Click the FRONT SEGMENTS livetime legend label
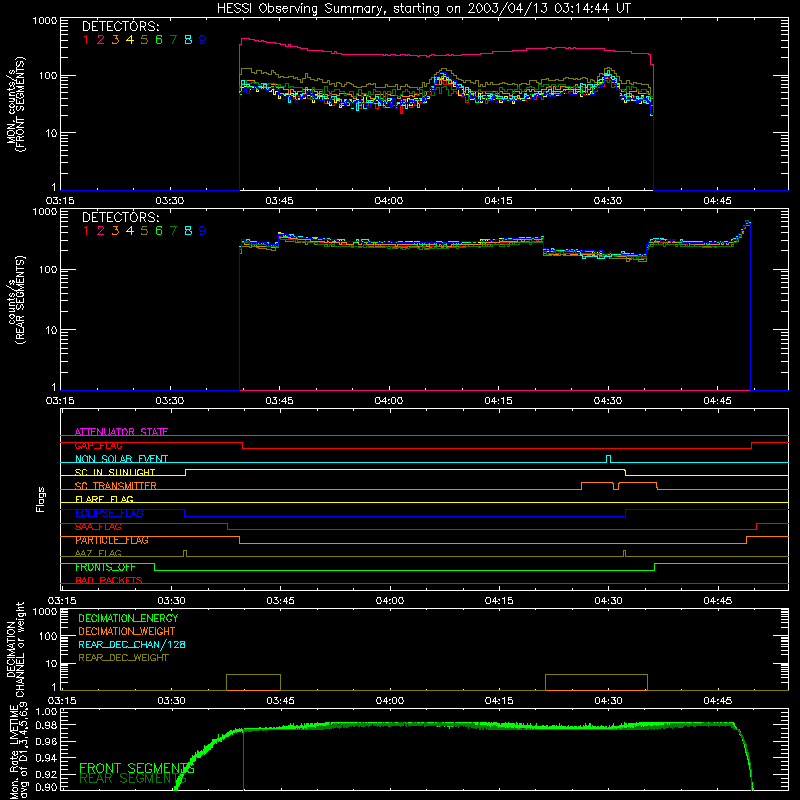The image size is (800, 800). (x=137, y=768)
